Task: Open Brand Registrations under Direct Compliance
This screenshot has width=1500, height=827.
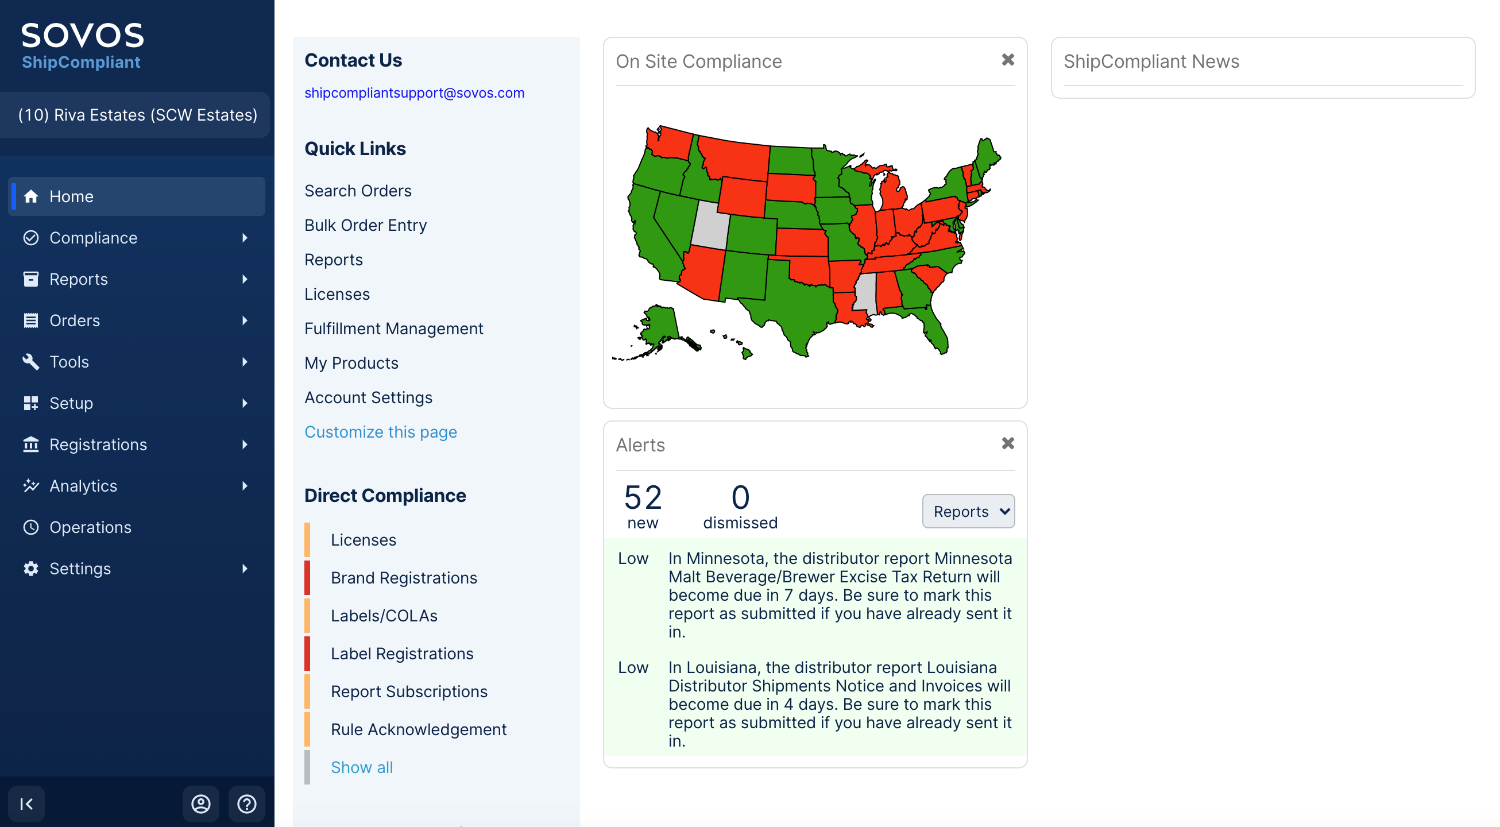Action: tap(404, 578)
